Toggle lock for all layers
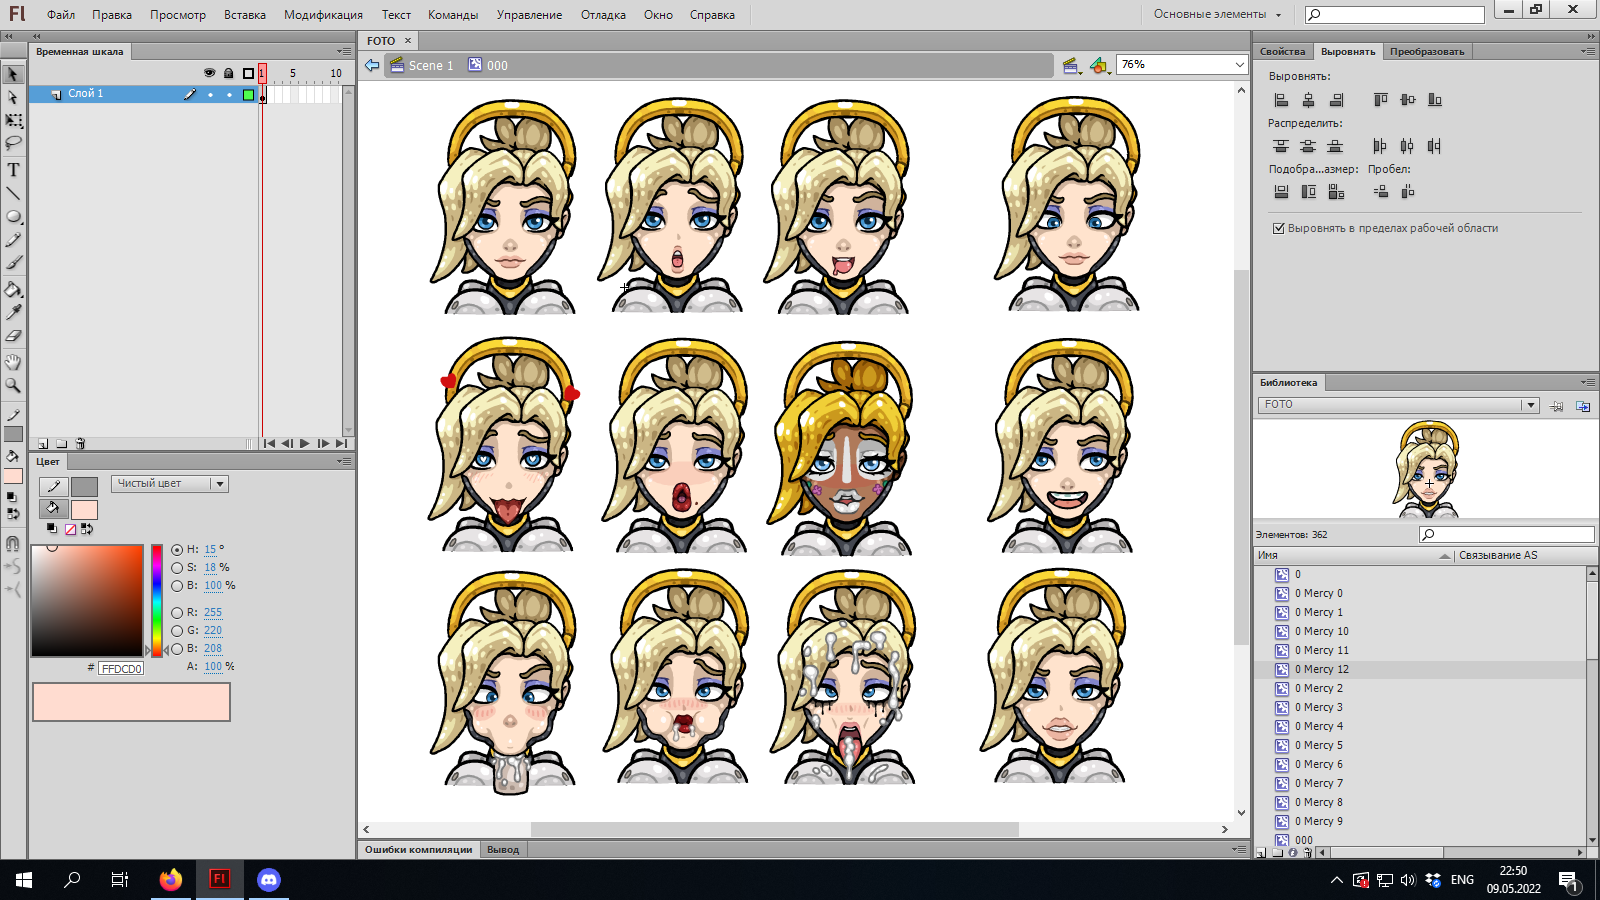This screenshot has width=1600, height=900. [x=228, y=73]
